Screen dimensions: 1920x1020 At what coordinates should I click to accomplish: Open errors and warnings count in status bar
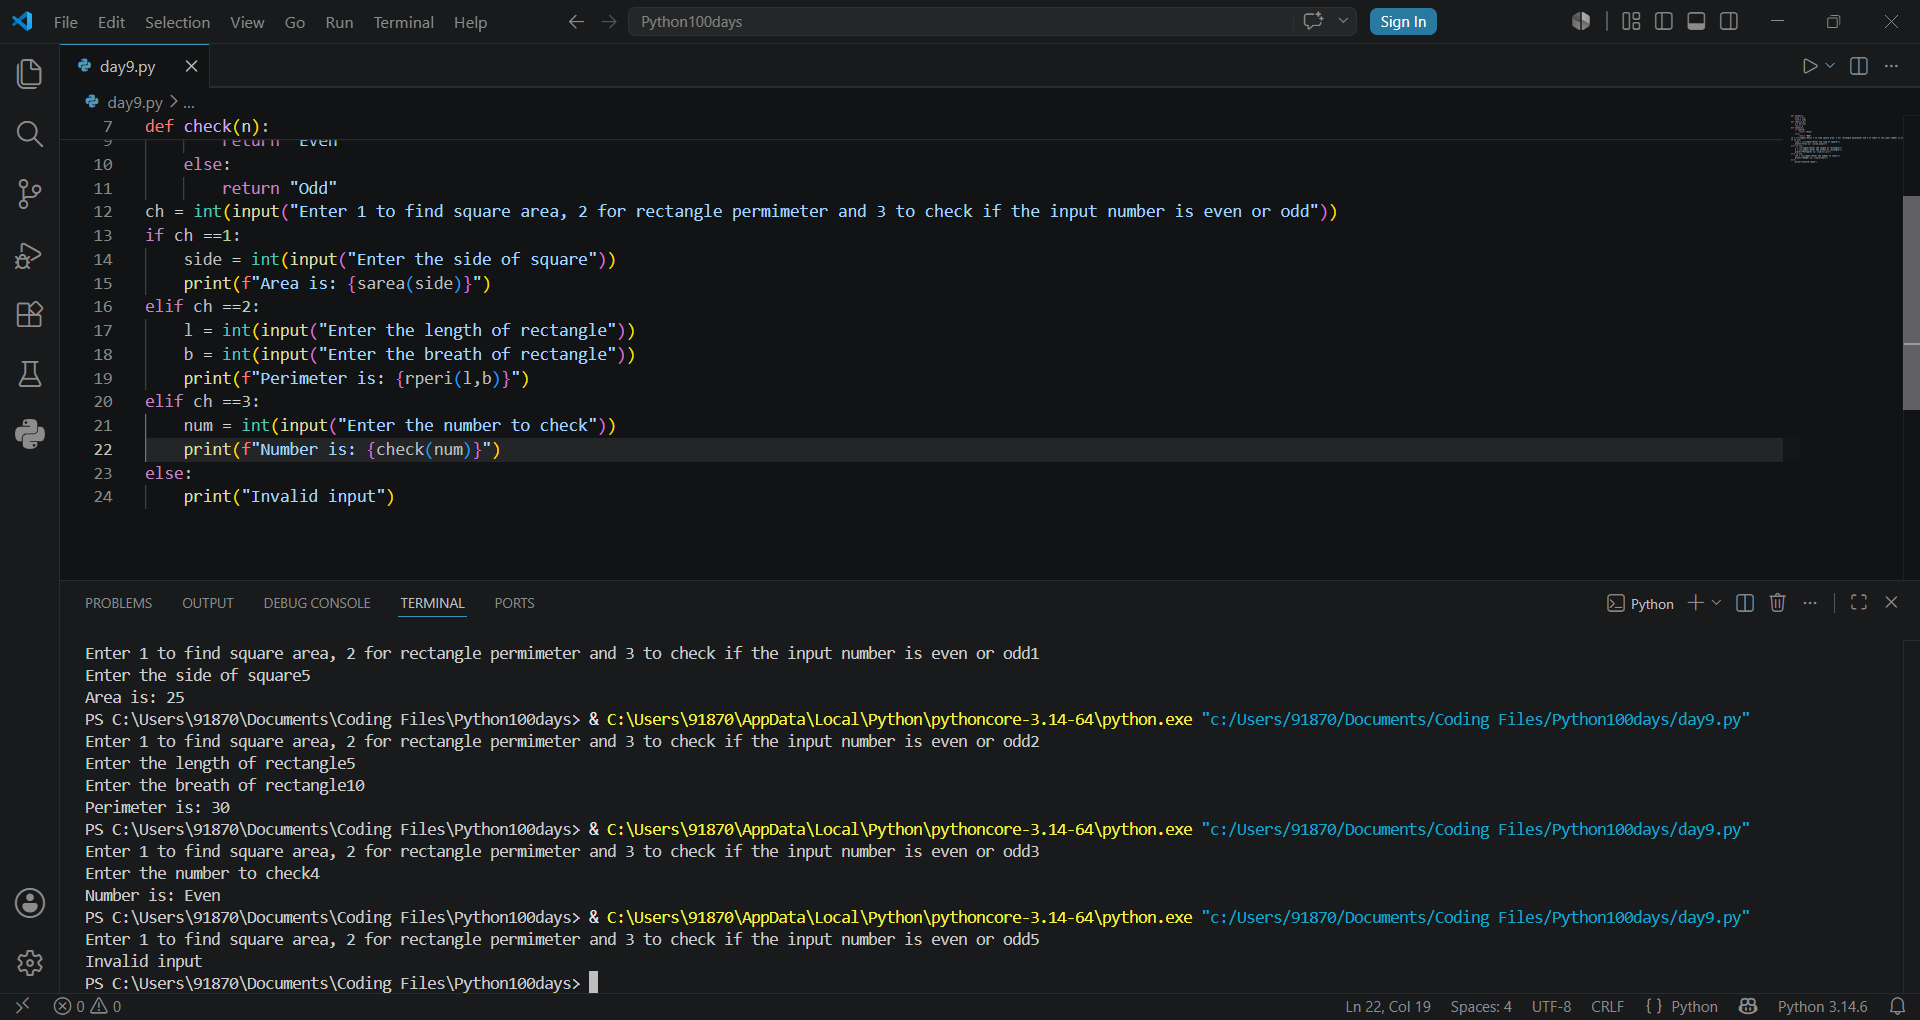click(88, 1007)
